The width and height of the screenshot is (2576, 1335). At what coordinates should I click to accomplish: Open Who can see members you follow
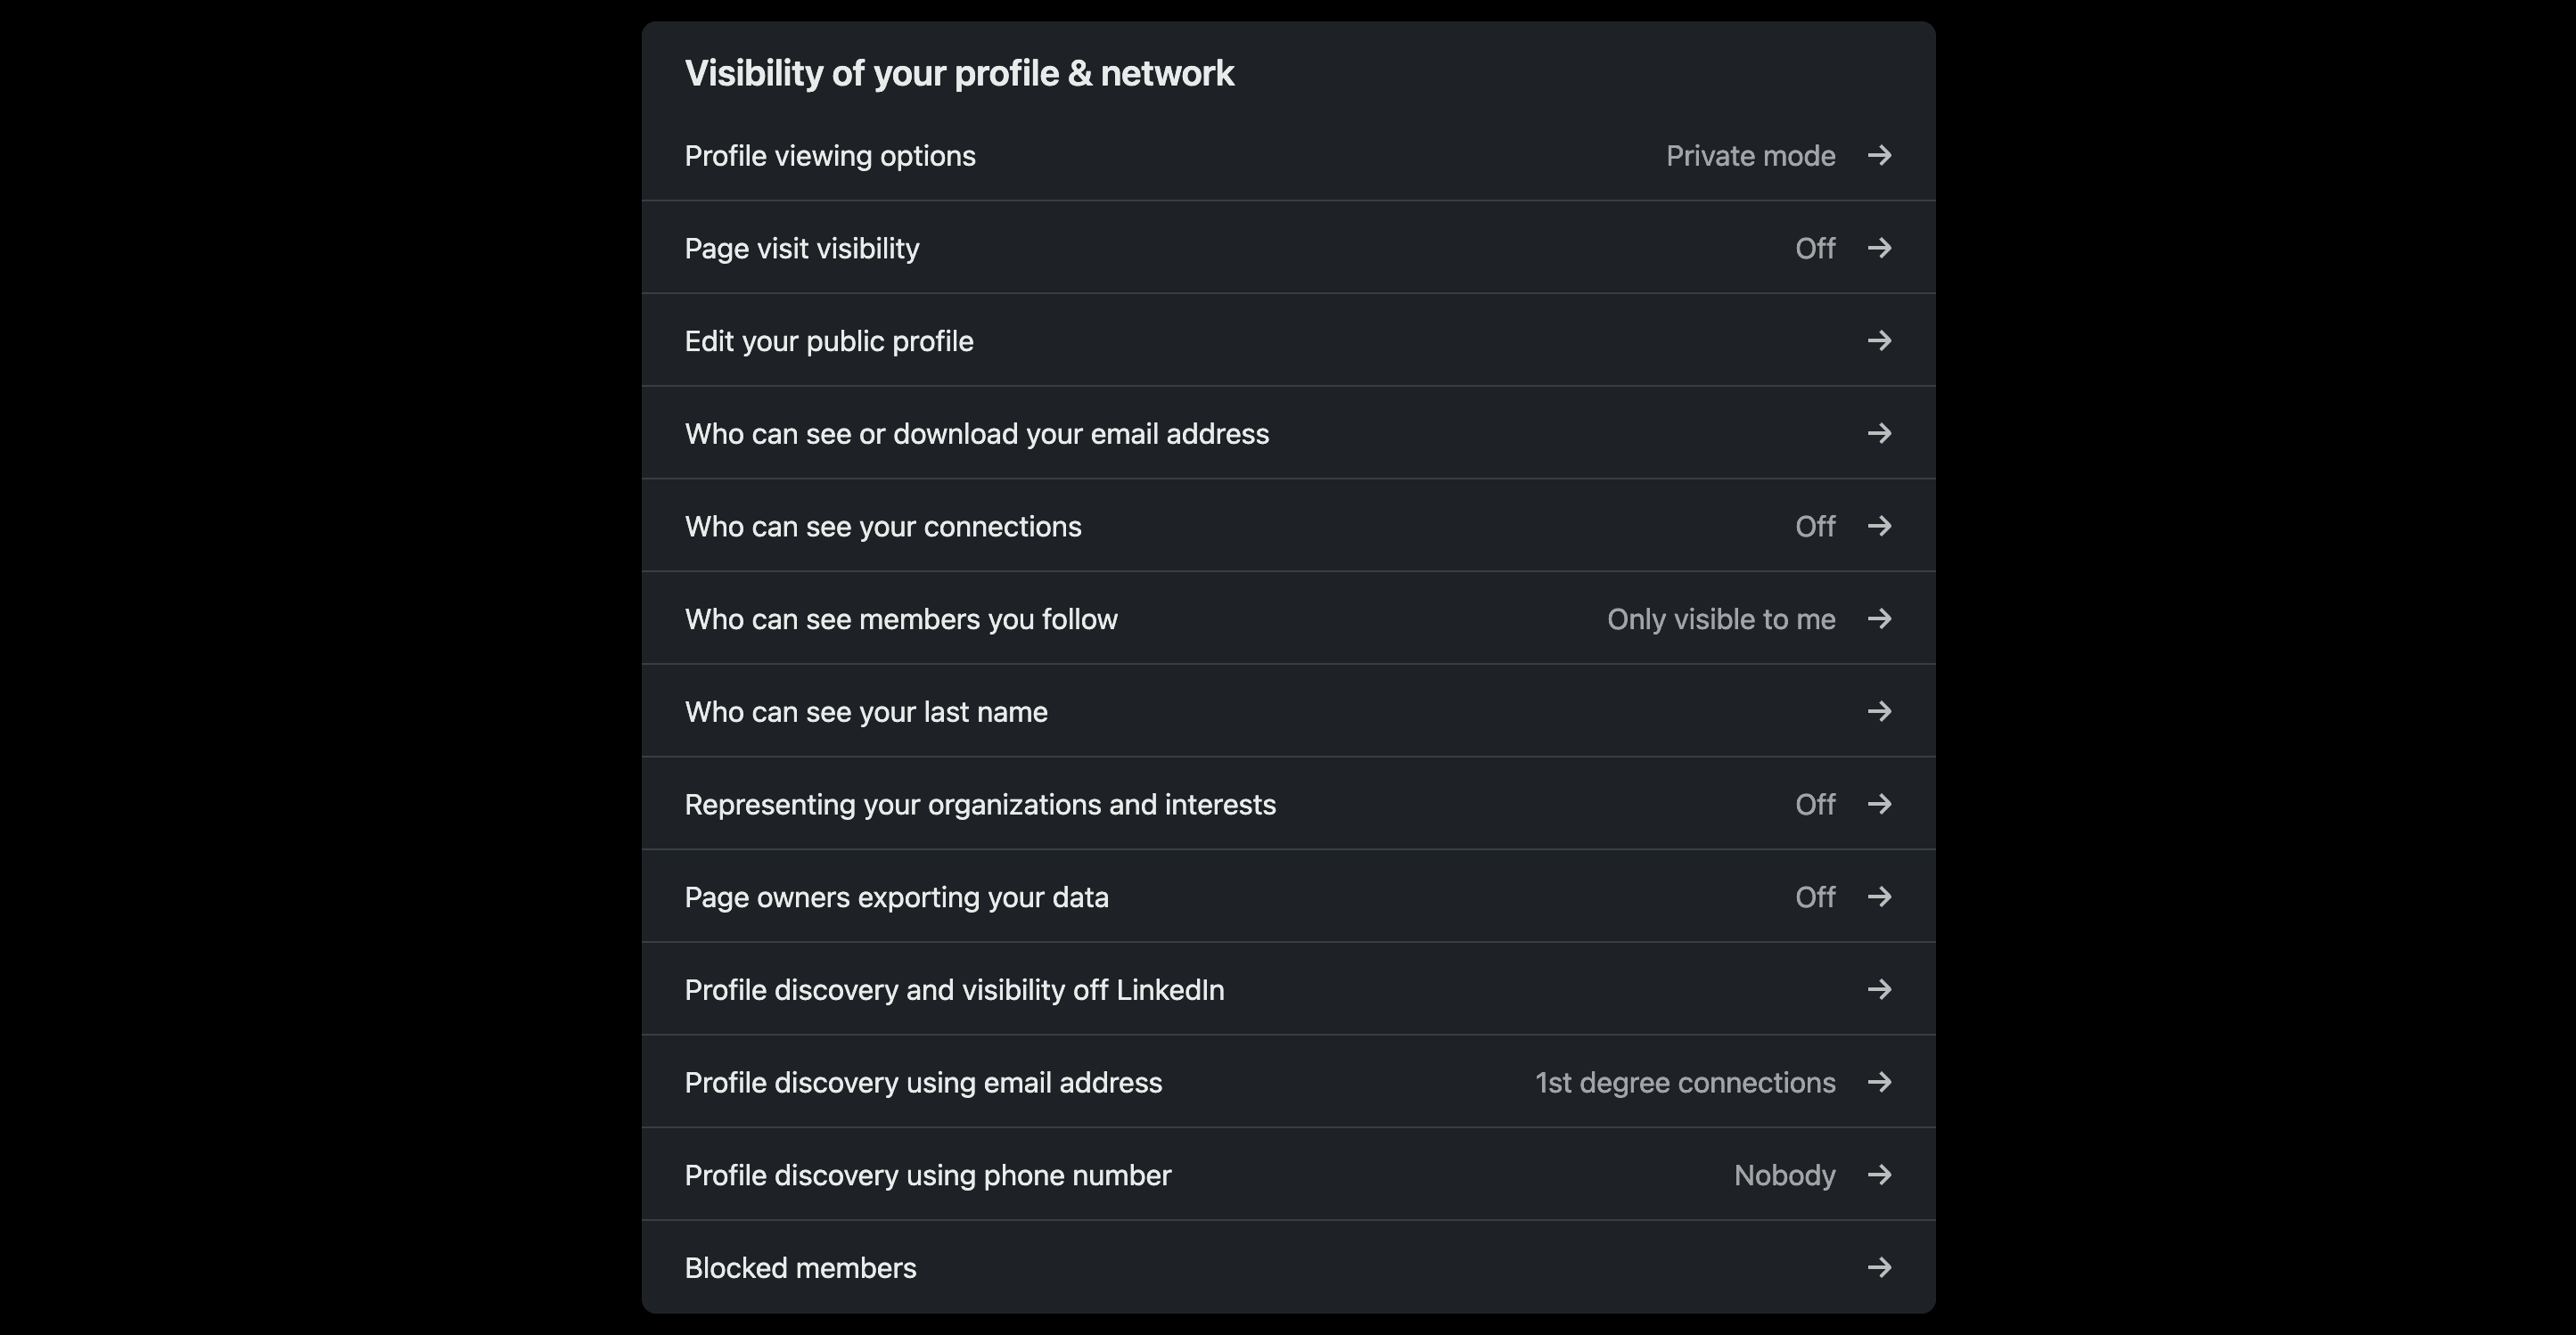point(900,619)
